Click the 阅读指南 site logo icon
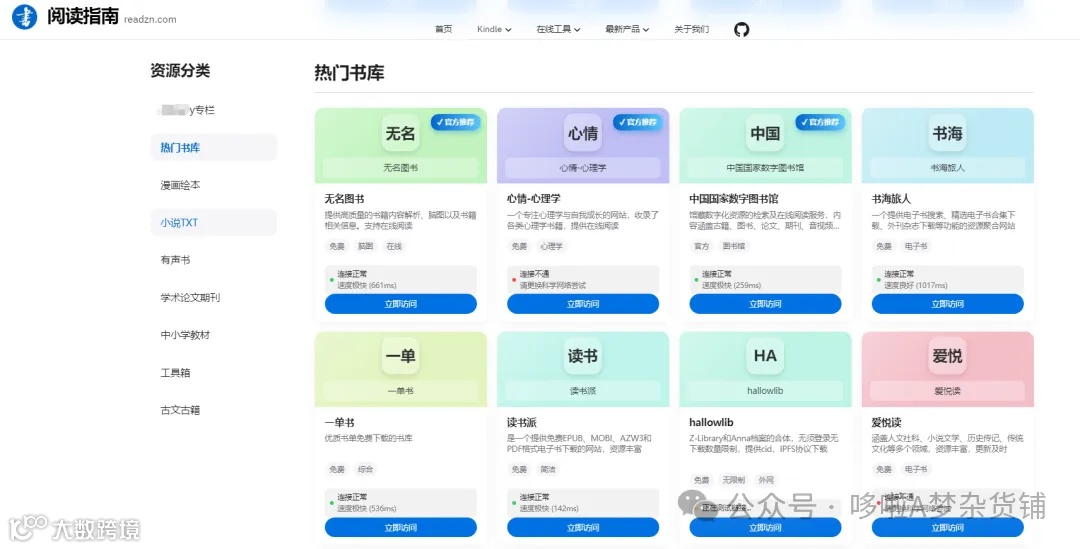This screenshot has width=1080, height=549. point(25,17)
